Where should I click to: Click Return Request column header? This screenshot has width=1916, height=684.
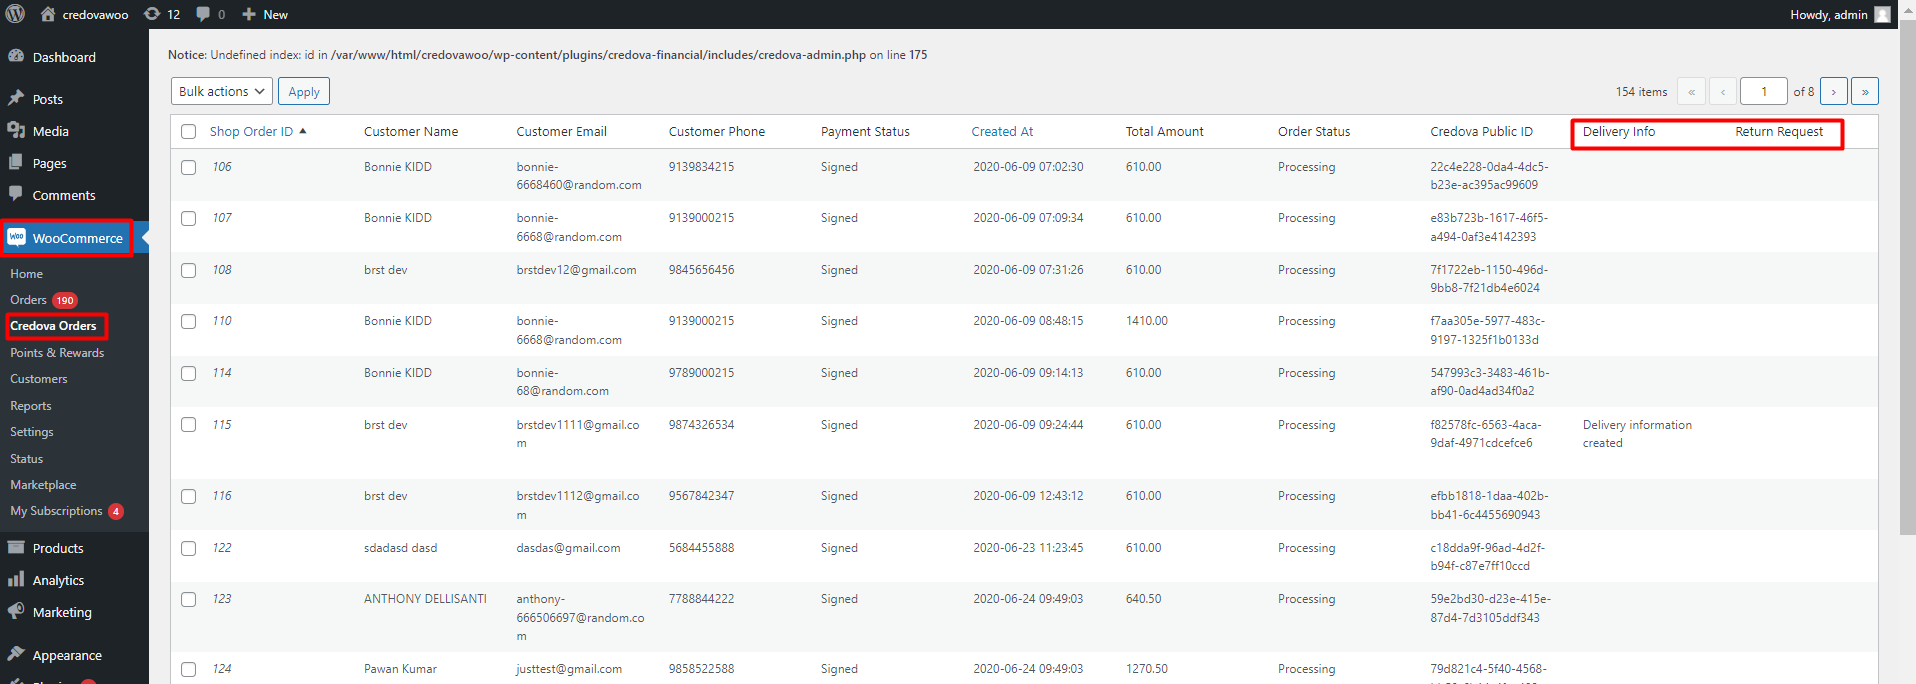pos(1778,131)
